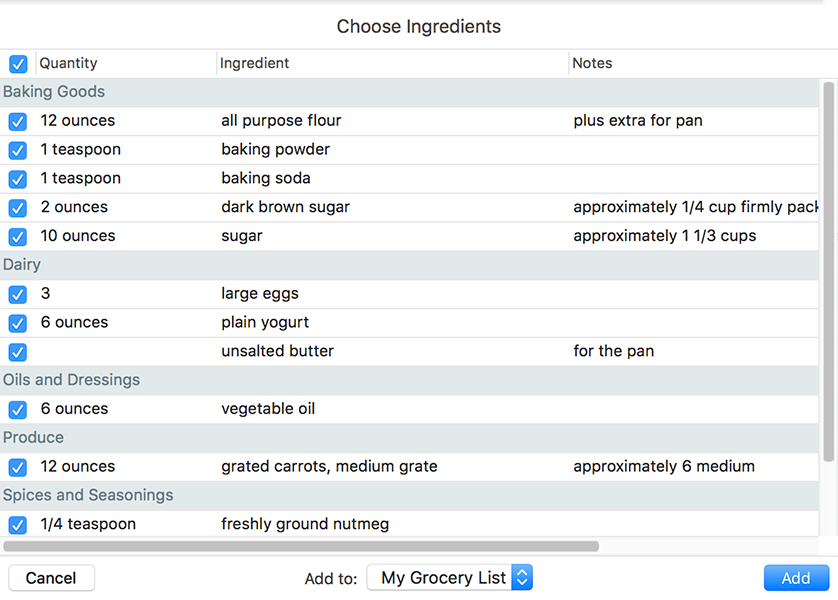Image resolution: width=838 pixels, height=600 pixels.
Task: Toggle the large eggs checkbox
Action: (17, 293)
